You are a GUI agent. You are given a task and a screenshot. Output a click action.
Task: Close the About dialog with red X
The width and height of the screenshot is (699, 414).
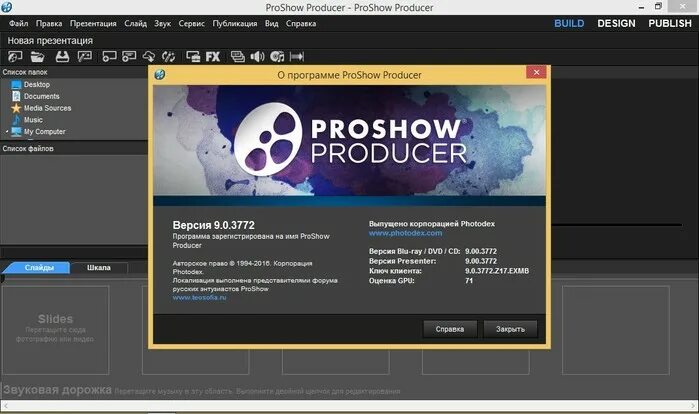pyautogui.click(x=536, y=72)
